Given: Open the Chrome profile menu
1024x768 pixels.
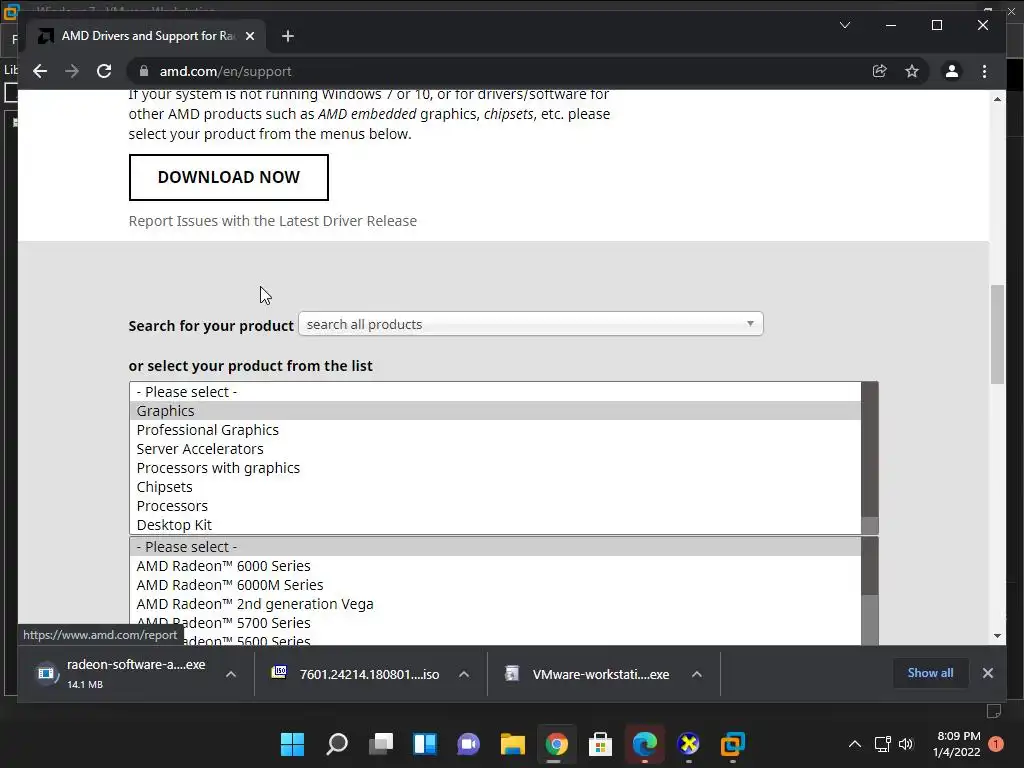Looking at the screenshot, I should point(952,71).
